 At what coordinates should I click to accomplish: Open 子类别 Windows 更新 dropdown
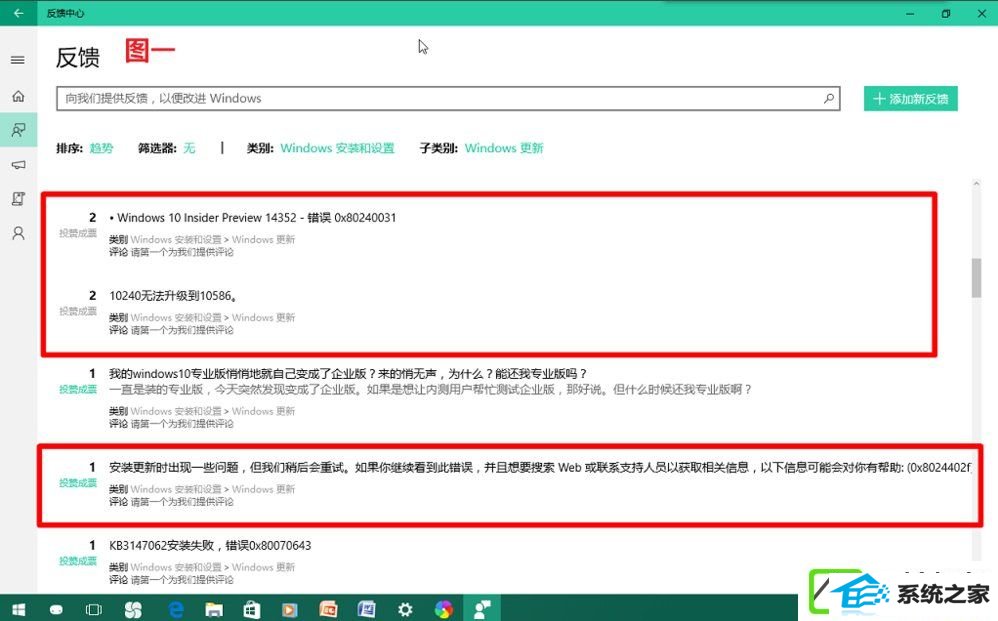click(503, 148)
